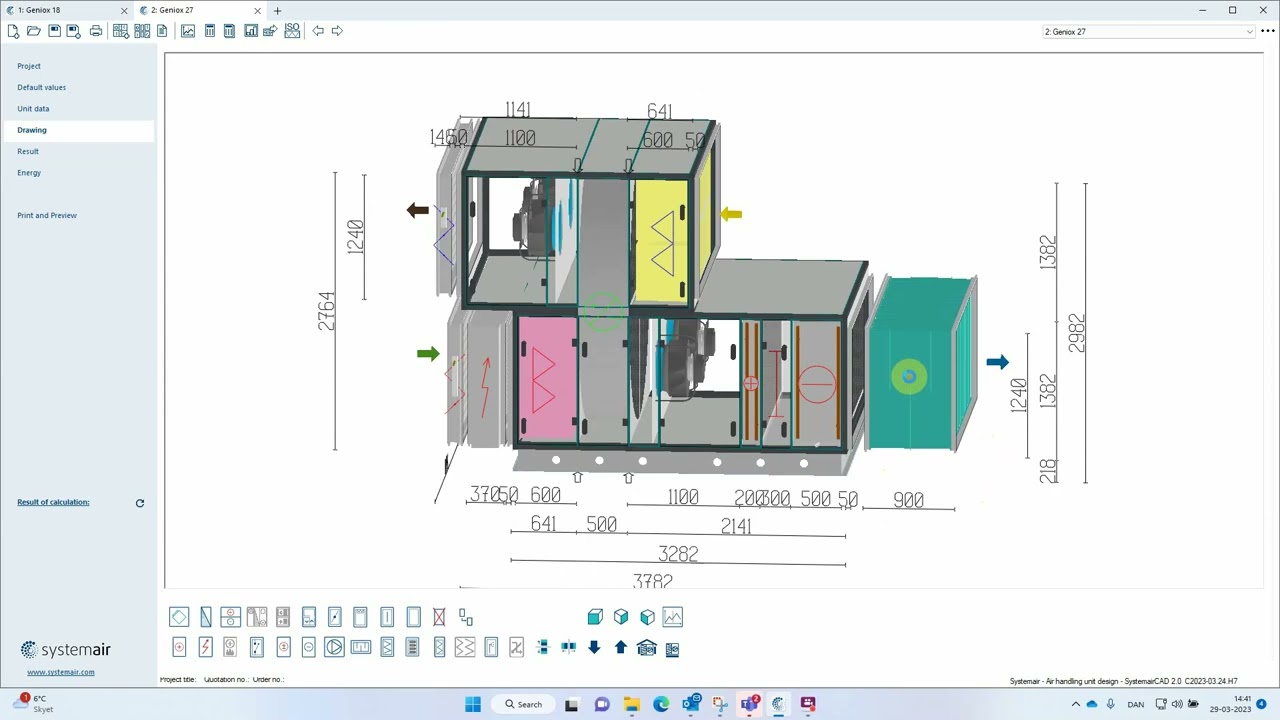Screen dimensions: 1280x720
Task: Open File Explorer from the taskbar
Action: (x=631, y=704)
